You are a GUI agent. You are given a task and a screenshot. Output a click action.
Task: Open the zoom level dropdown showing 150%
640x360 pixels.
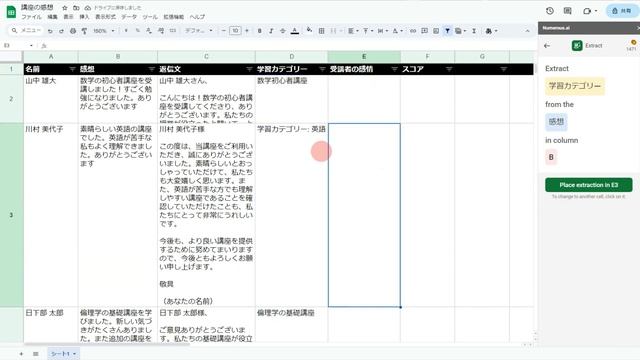104,31
